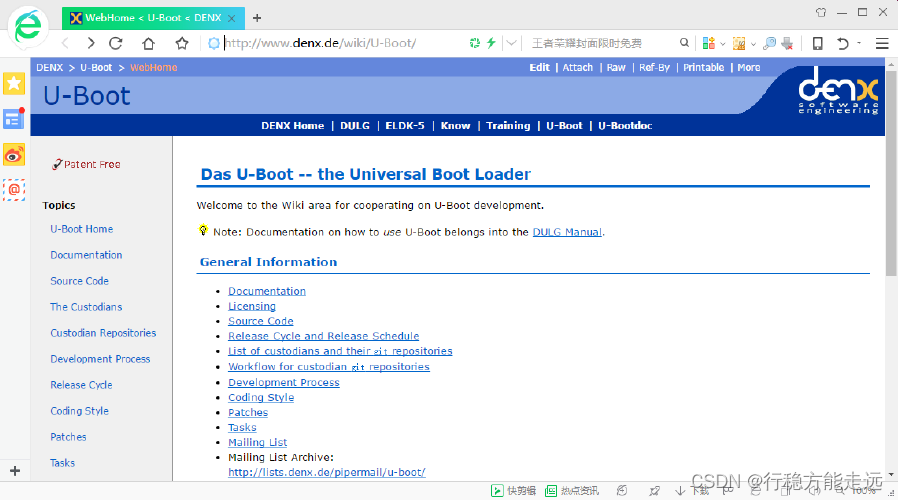This screenshot has height=500, width=898.
Task: Open Know in the navigation bar
Action: (455, 125)
